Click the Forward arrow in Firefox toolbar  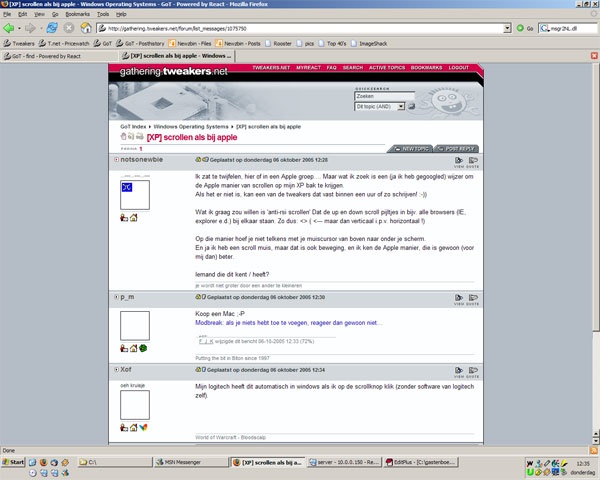[30, 28]
